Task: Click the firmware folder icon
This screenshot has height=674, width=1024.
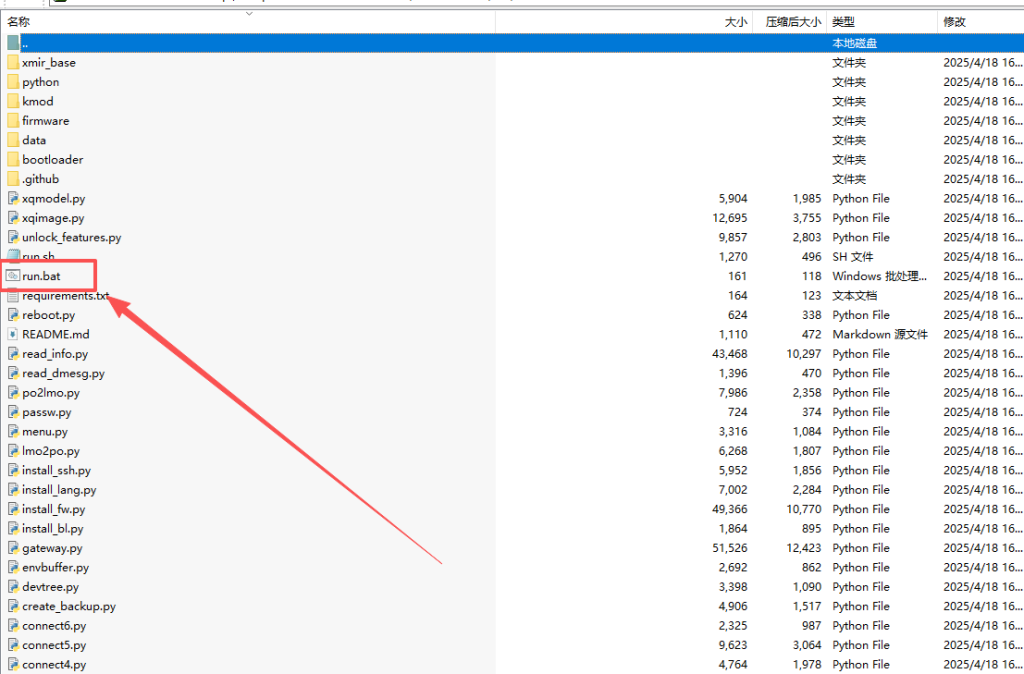Action: click(x=13, y=121)
